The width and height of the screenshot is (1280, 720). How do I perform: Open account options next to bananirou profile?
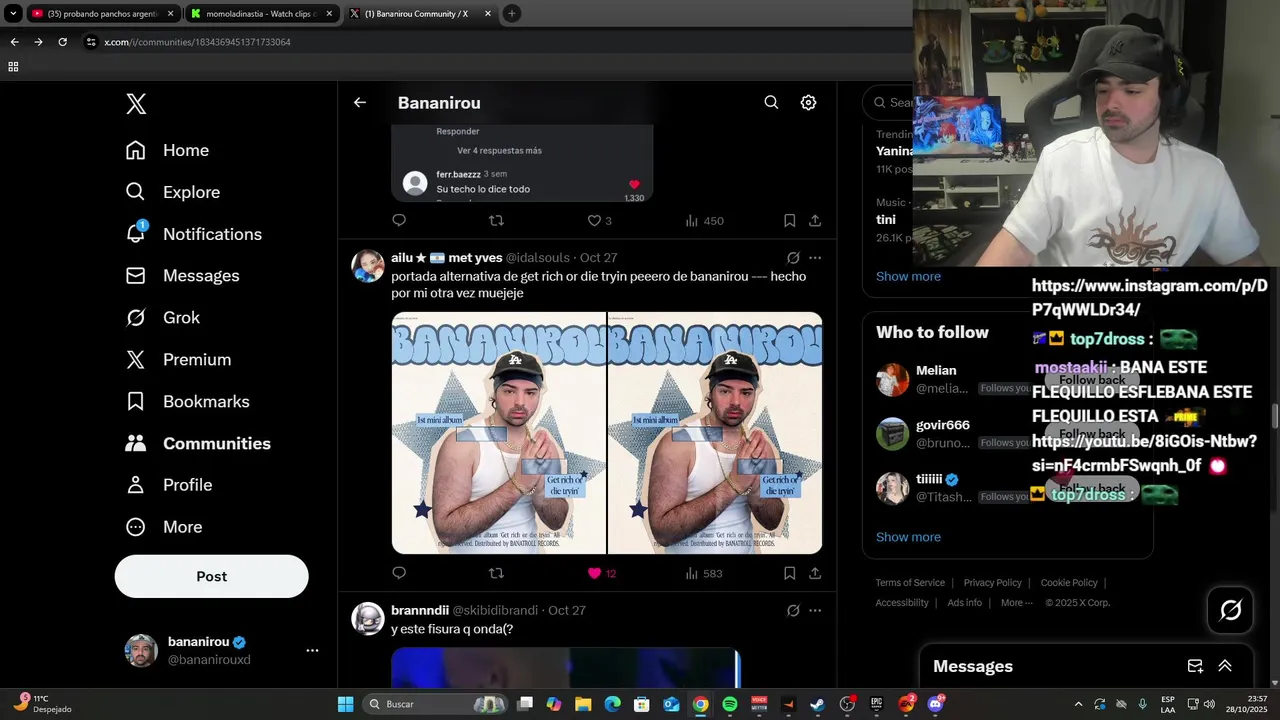click(x=312, y=650)
